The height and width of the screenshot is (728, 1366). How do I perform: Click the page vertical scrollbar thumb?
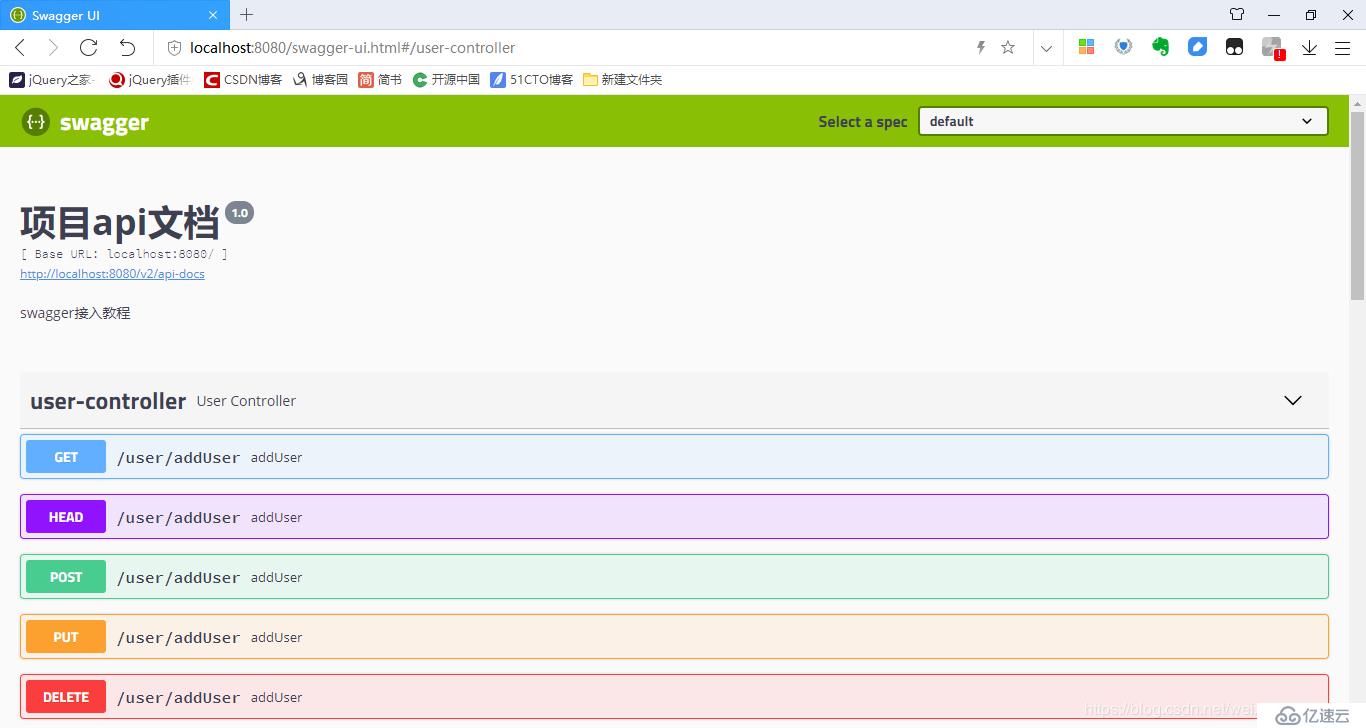click(1357, 205)
